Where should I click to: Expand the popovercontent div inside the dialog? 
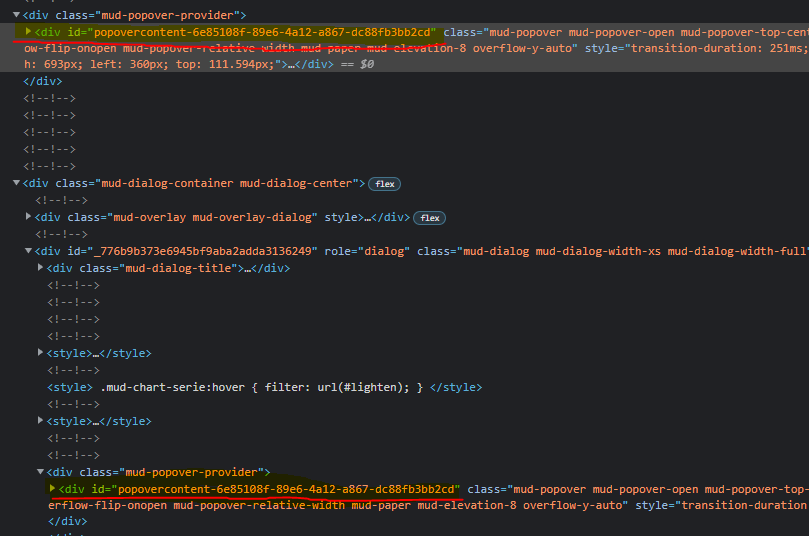point(52,488)
